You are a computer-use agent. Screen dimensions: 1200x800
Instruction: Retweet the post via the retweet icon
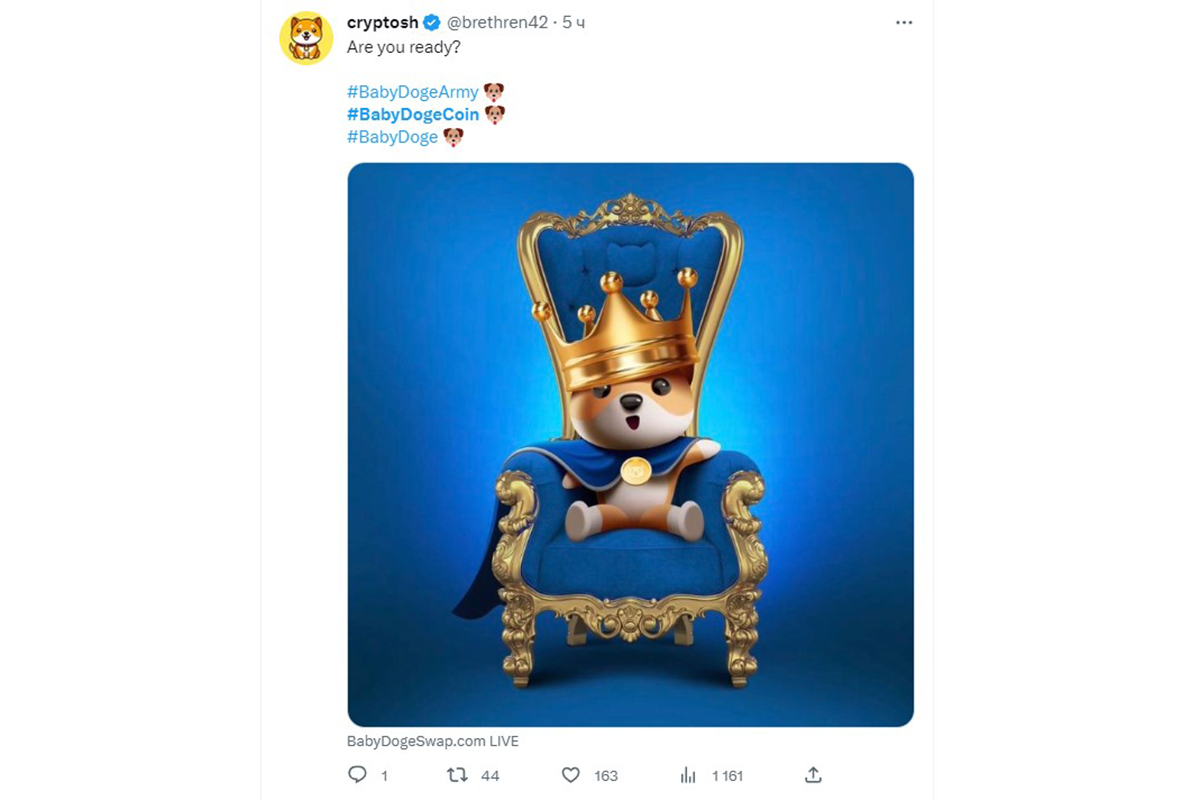(x=458, y=774)
